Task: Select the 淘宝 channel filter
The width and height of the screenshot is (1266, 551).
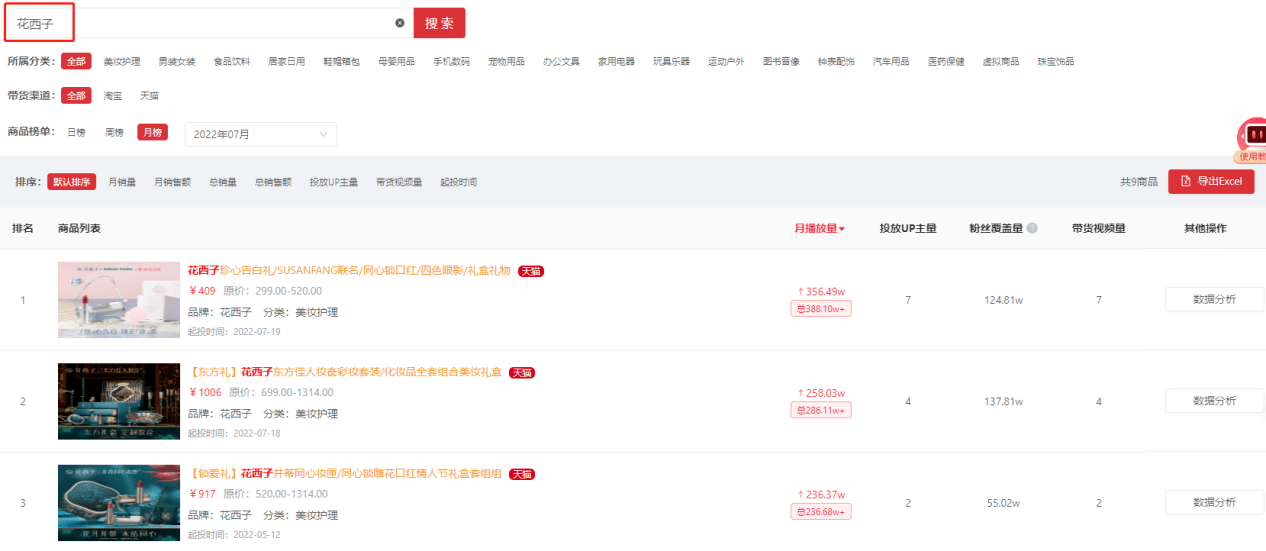Action: coord(113,96)
